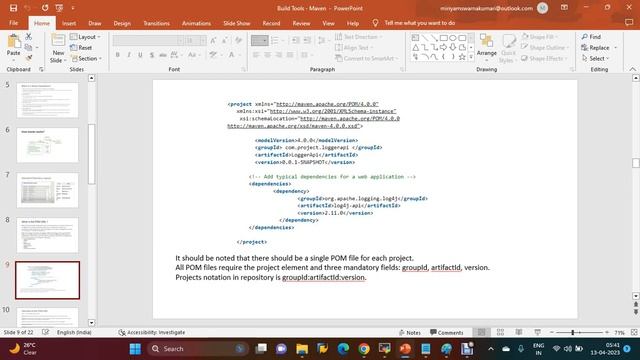The image size is (640, 360).
Task: Expand the Select dropdown in Editing group
Action: (596, 58)
